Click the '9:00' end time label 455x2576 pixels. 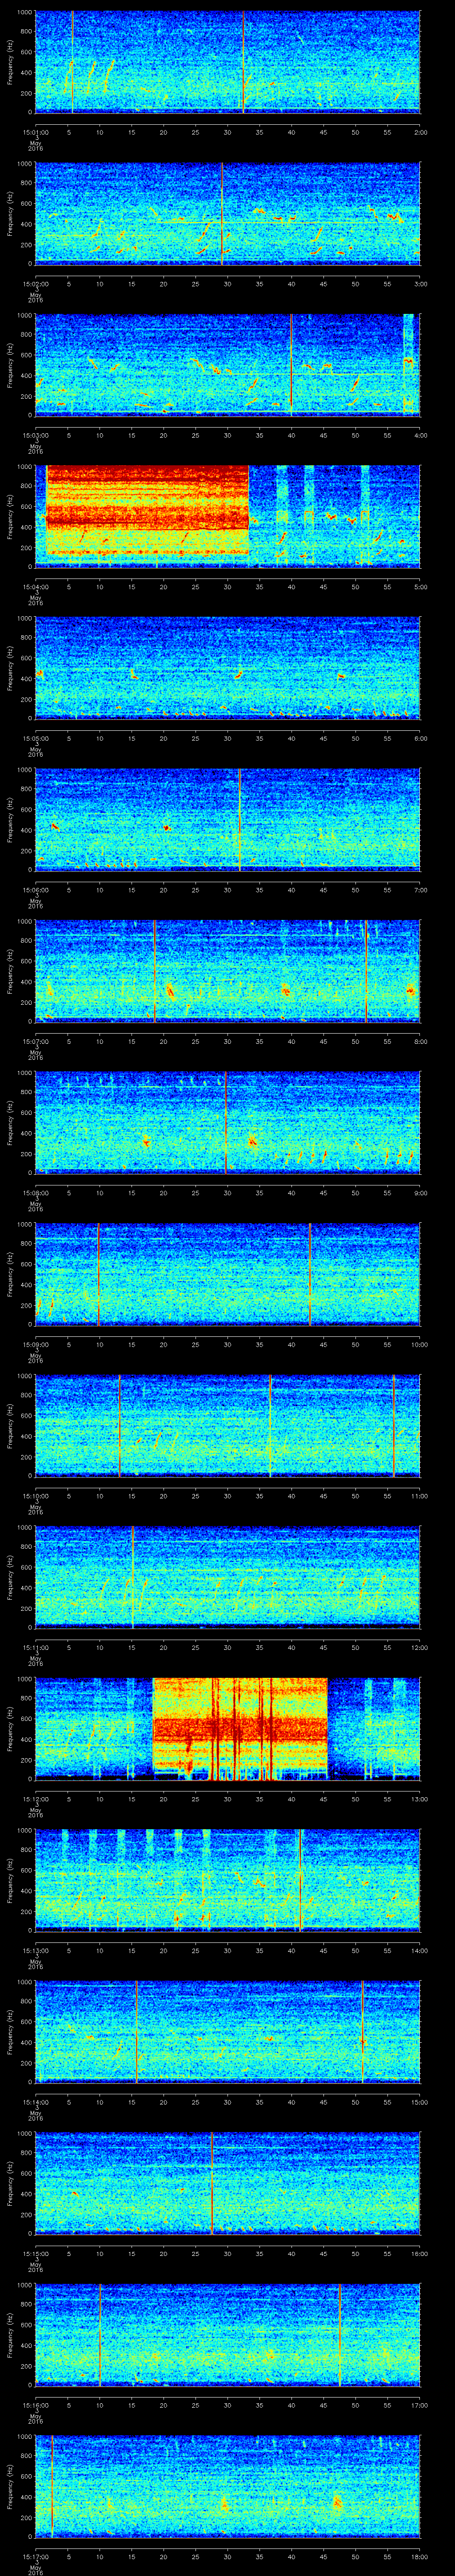click(420, 1192)
